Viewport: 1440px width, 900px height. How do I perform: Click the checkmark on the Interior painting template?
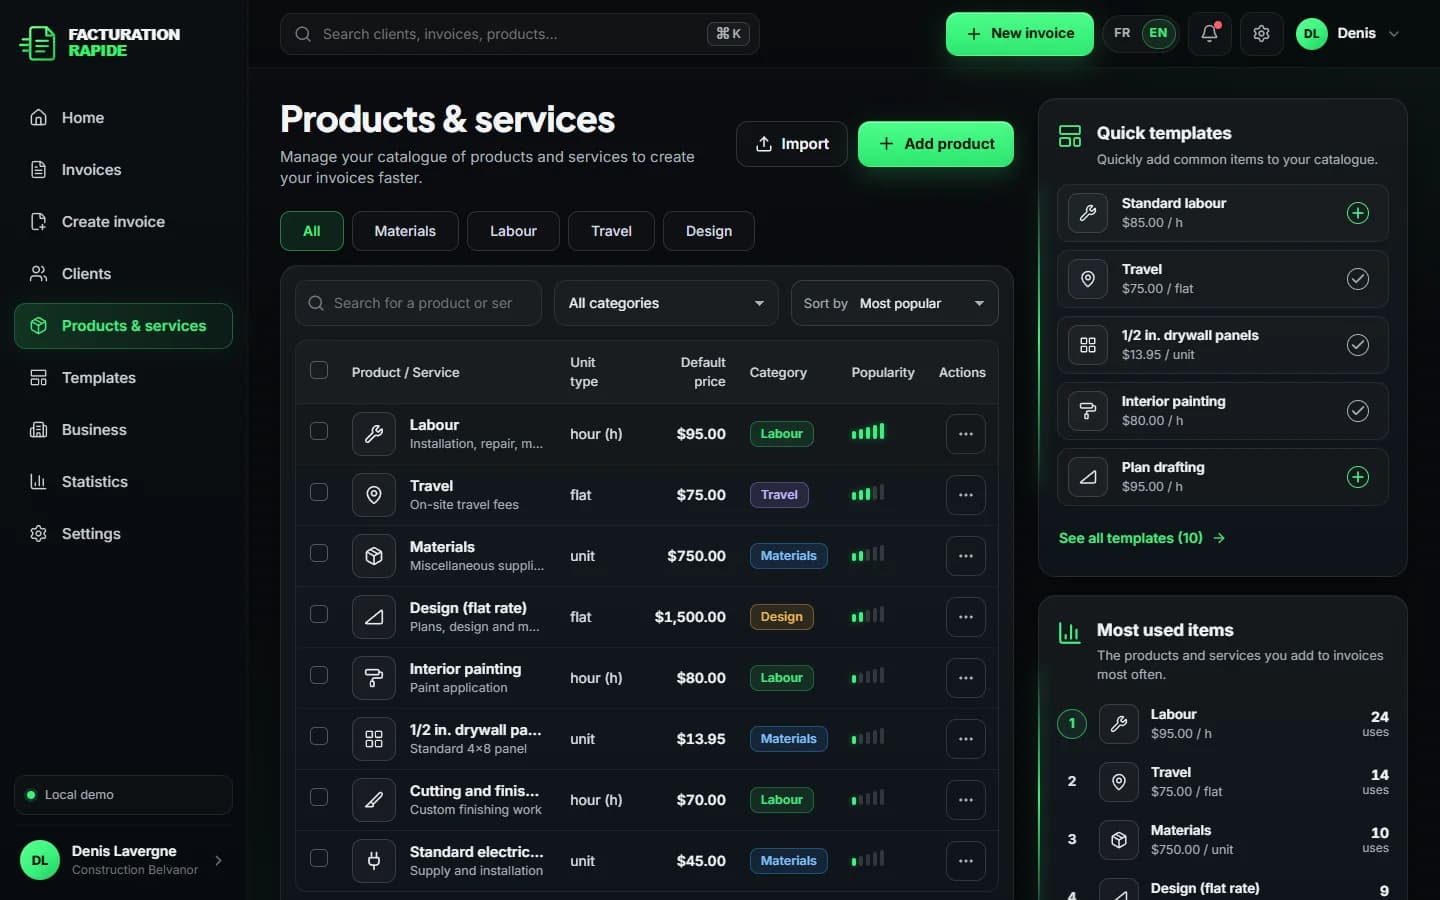[1357, 411]
